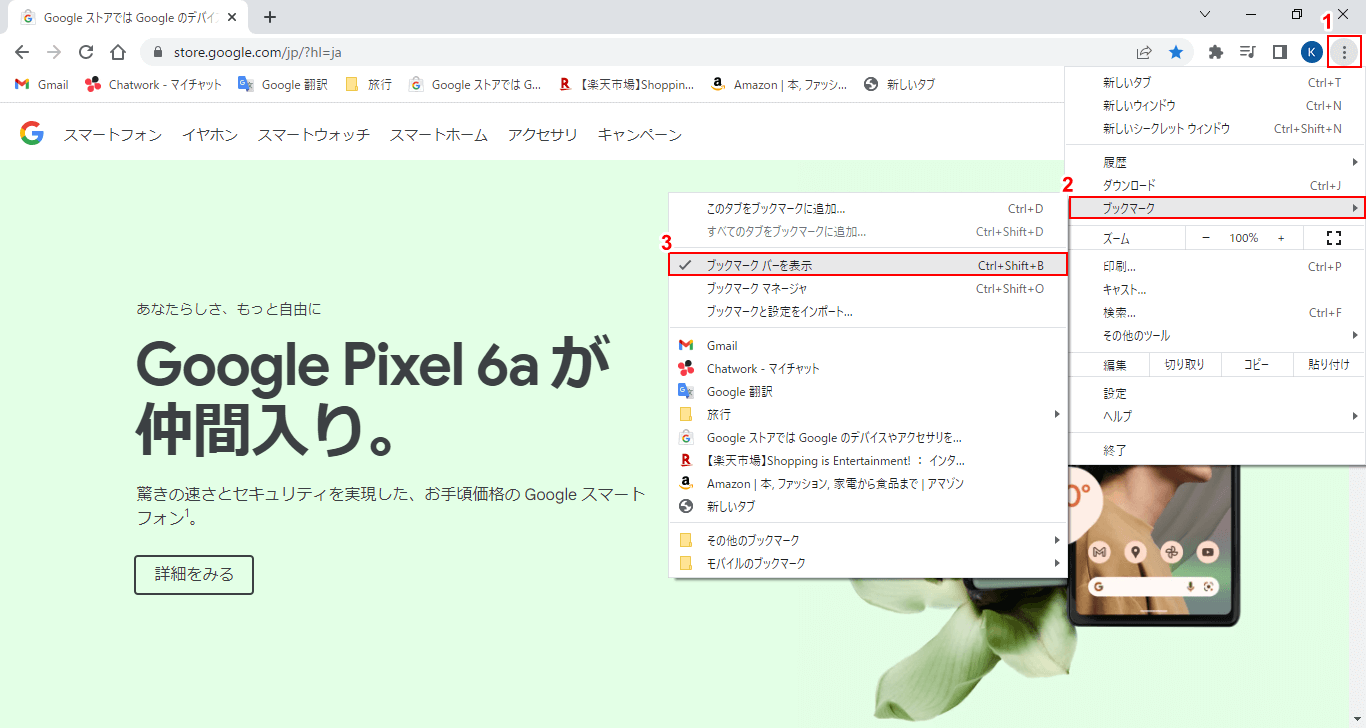Click the tab search chevron in title bar
This screenshot has height=728, width=1366.
[x=1205, y=14]
